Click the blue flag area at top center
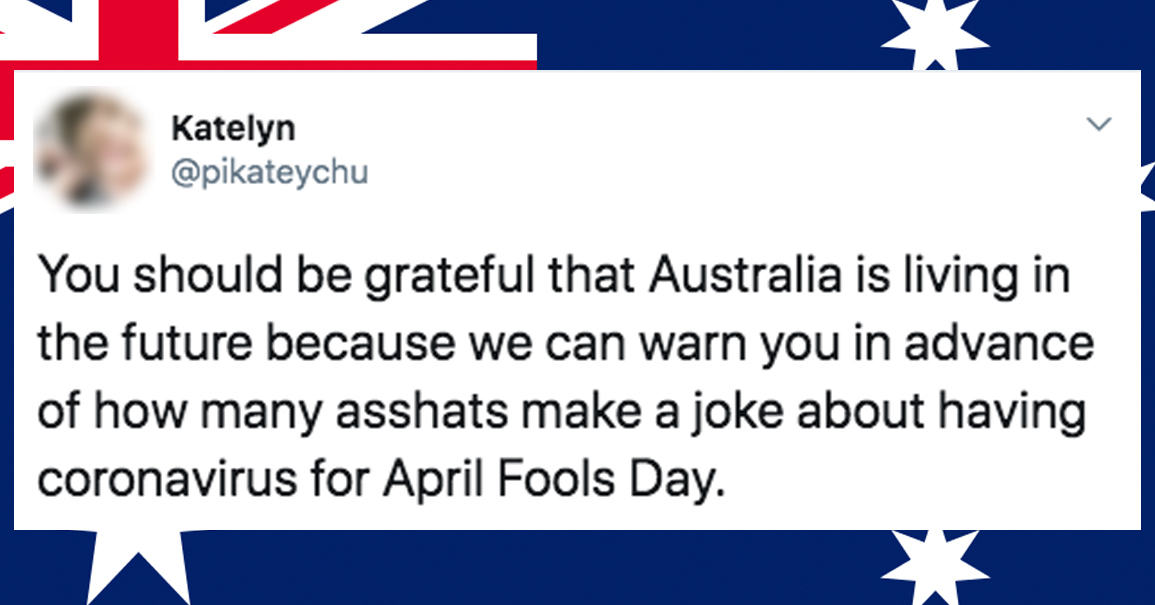This screenshot has width=1155, height=605. tap(700, 35)
